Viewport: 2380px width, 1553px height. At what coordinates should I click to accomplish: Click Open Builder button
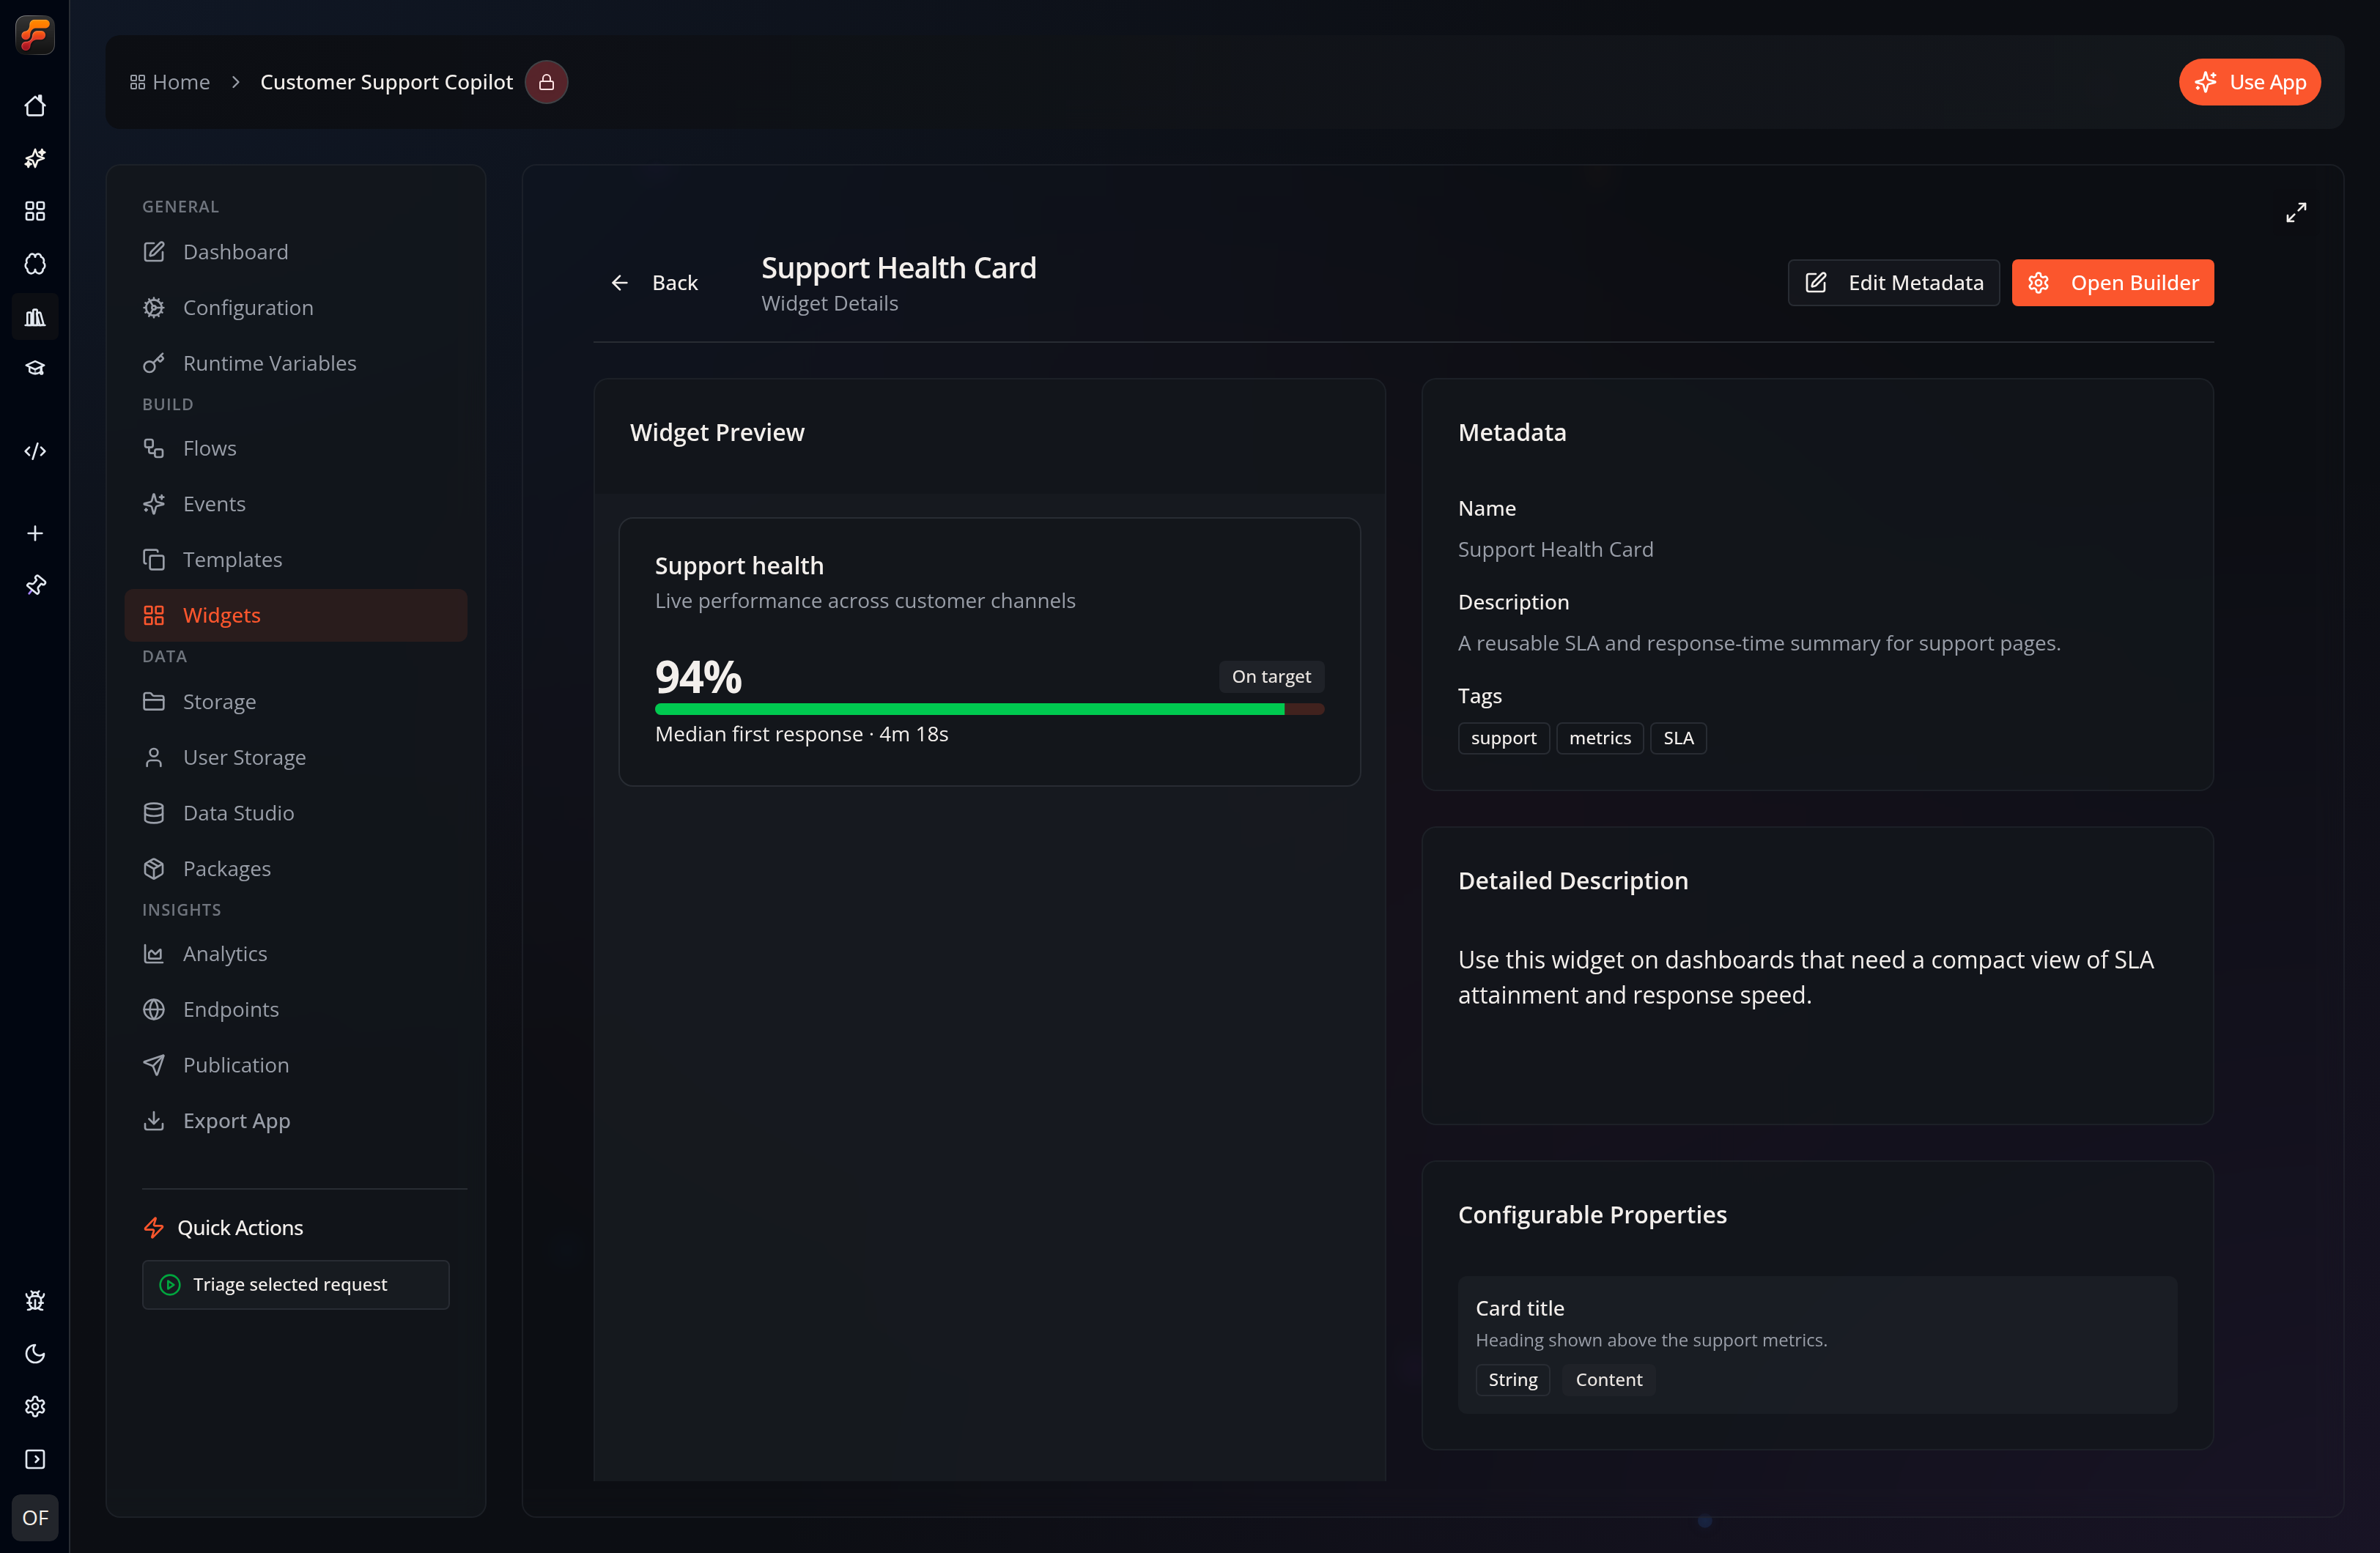pyautogui.click(x=2112, y=283)
